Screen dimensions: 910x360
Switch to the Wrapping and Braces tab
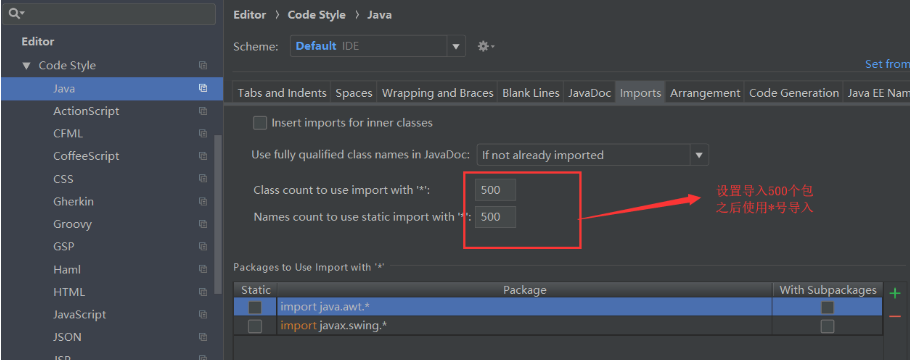point(438,93)
